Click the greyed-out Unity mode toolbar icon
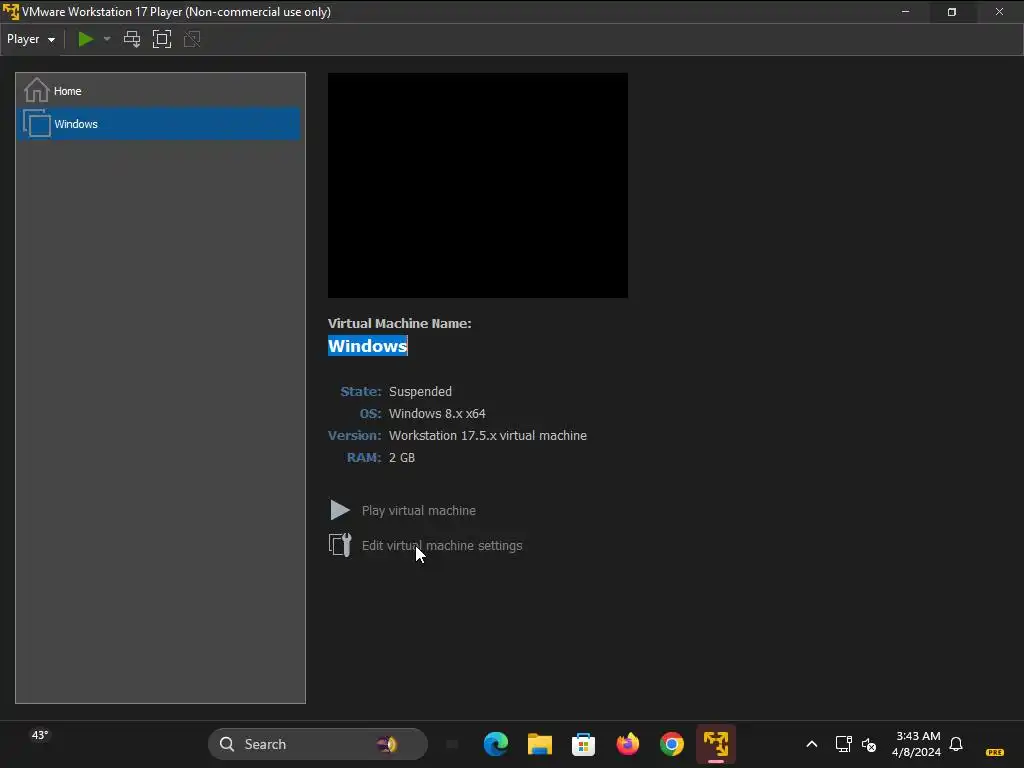The image size is (1024, 768). (x=192, y=39)
